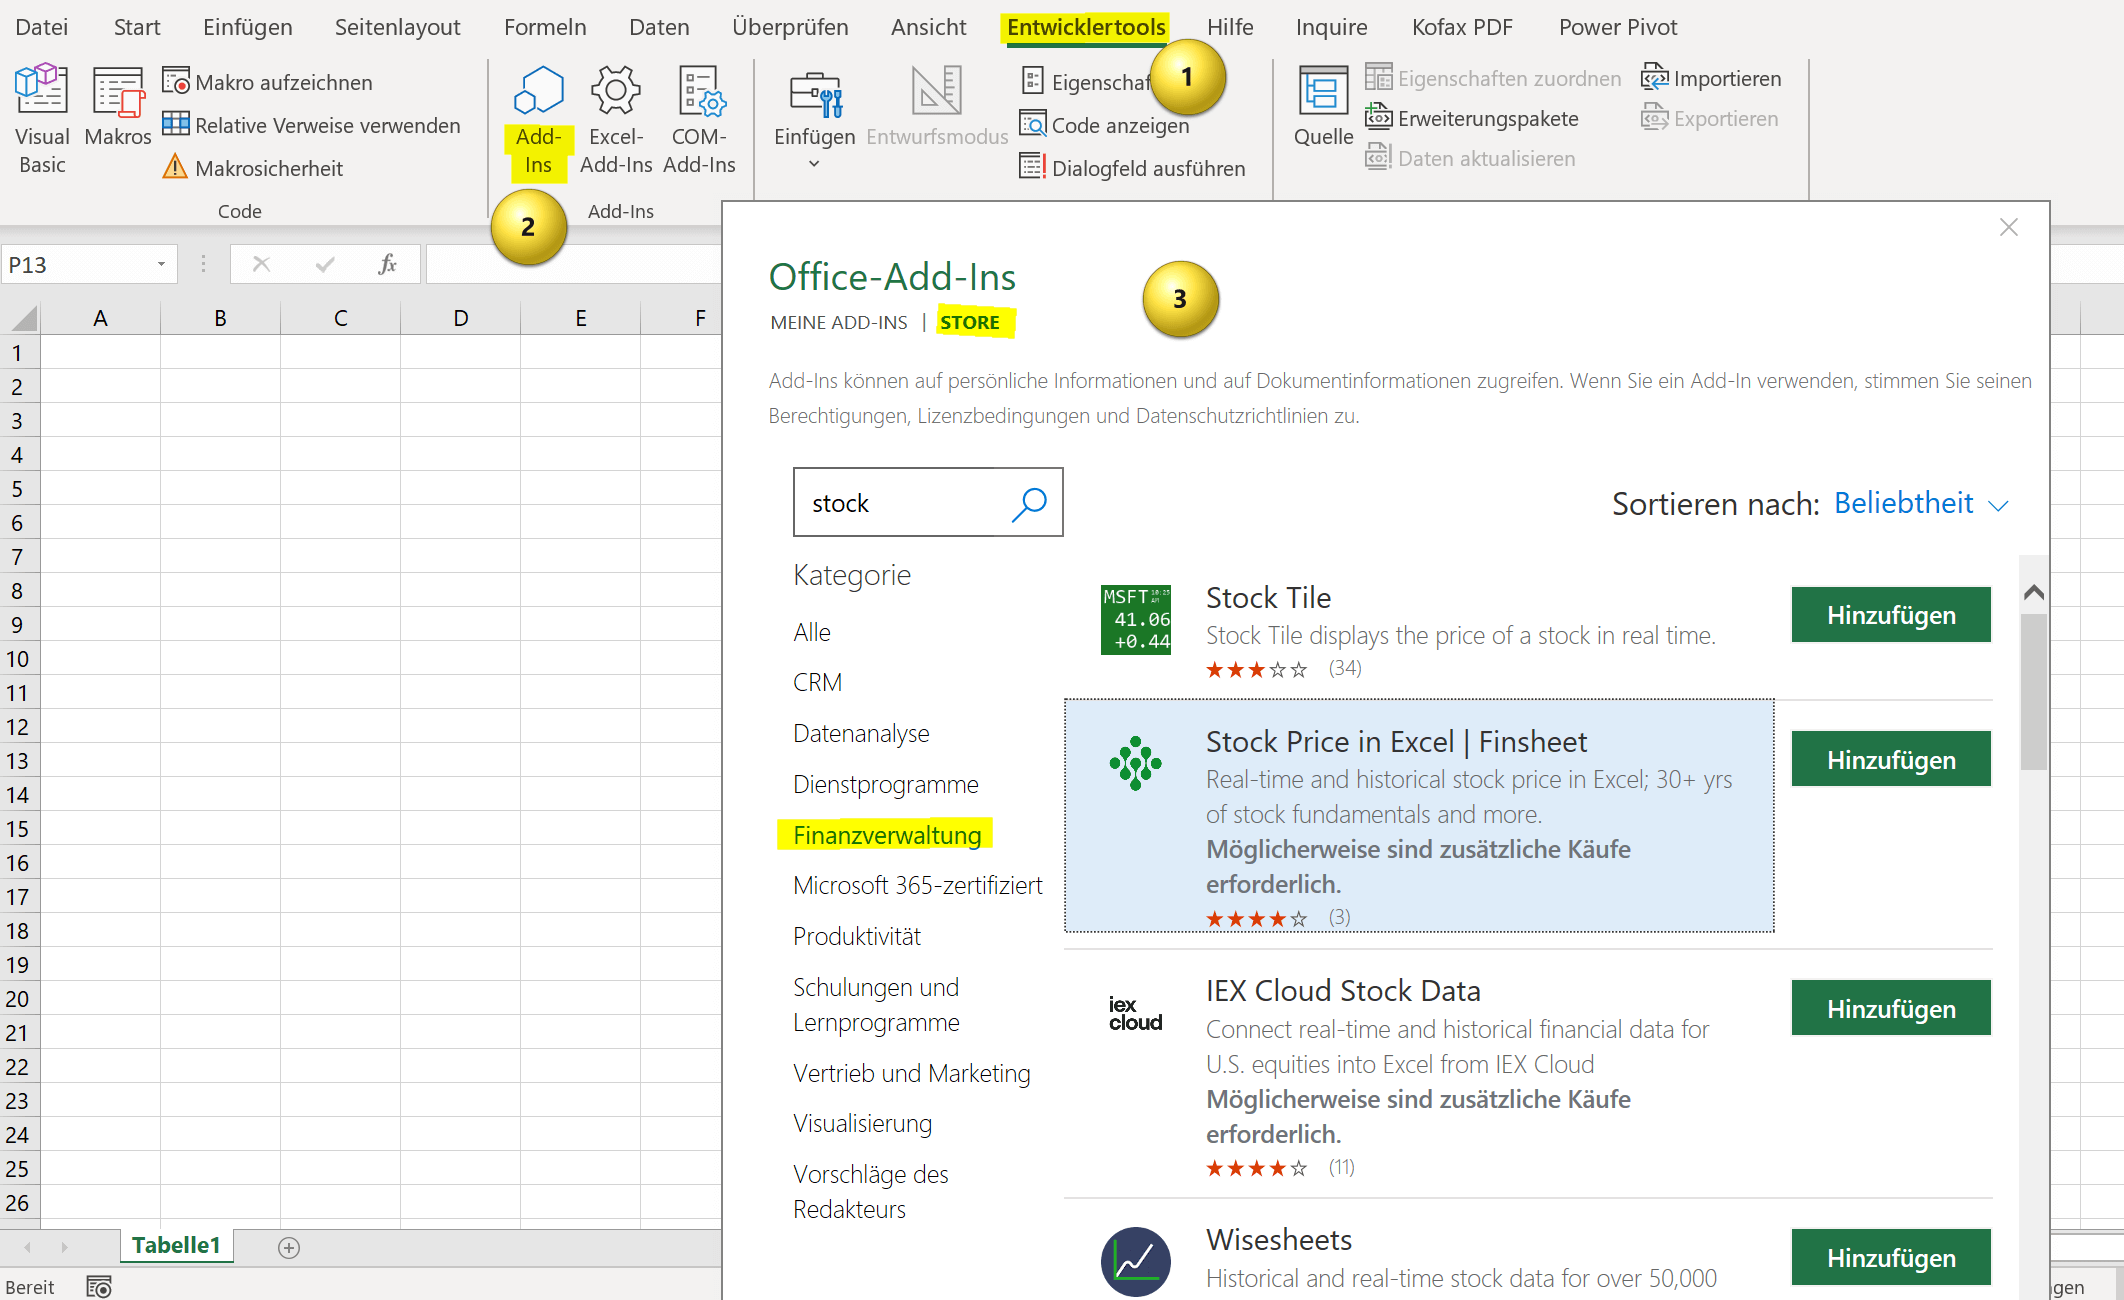Add the IEX Cloud Stock Data add-in

click(x=1891, y=1009)
